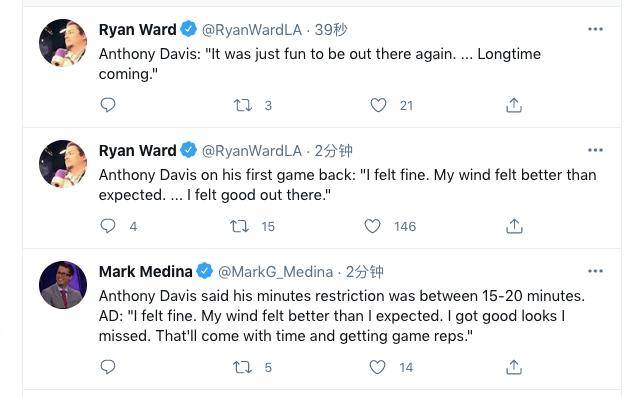The width and height of the screenshot is (631, 397).
Task: Share Mark Medina's tweet
Action: coord(514,367)
